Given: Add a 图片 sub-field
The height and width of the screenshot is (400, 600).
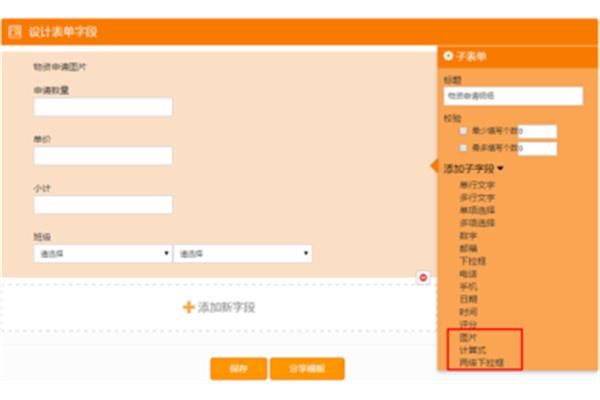Looking at the screenshot, I should pos(468,337).
